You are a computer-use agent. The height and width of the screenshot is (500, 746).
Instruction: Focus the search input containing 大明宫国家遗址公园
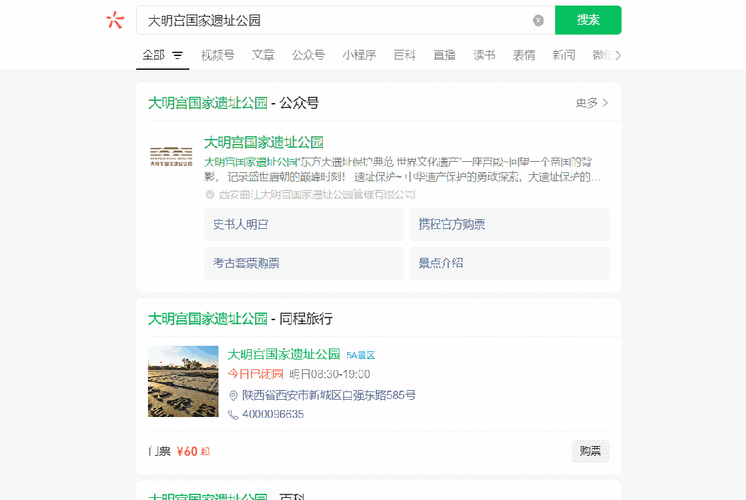coord(346,20)
